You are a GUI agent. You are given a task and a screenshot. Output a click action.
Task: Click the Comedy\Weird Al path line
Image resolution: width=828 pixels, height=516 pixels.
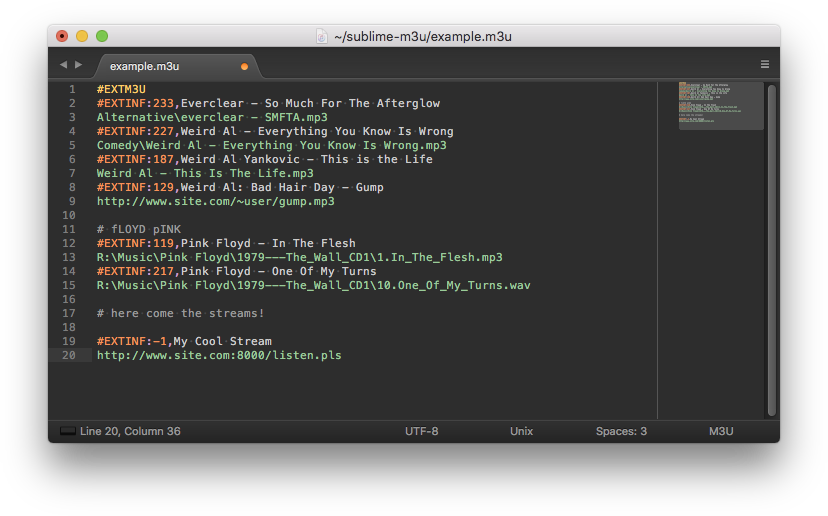coord(271,145)
